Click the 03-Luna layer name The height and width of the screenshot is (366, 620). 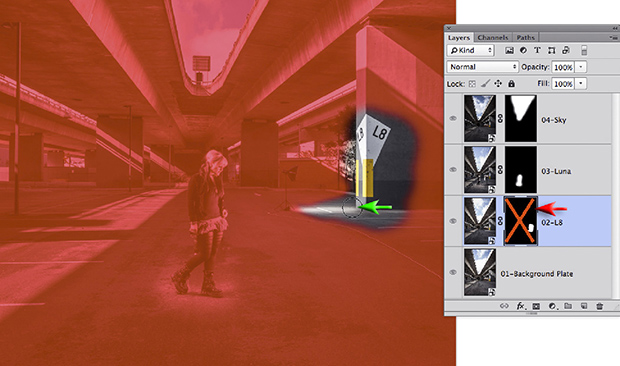click(x=556, y=171)
